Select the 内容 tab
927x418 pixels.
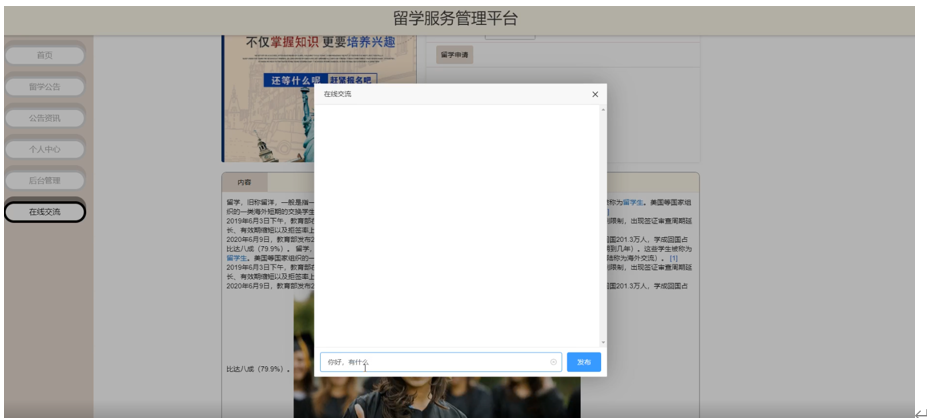pyautogui.click(x=244, y=182)
